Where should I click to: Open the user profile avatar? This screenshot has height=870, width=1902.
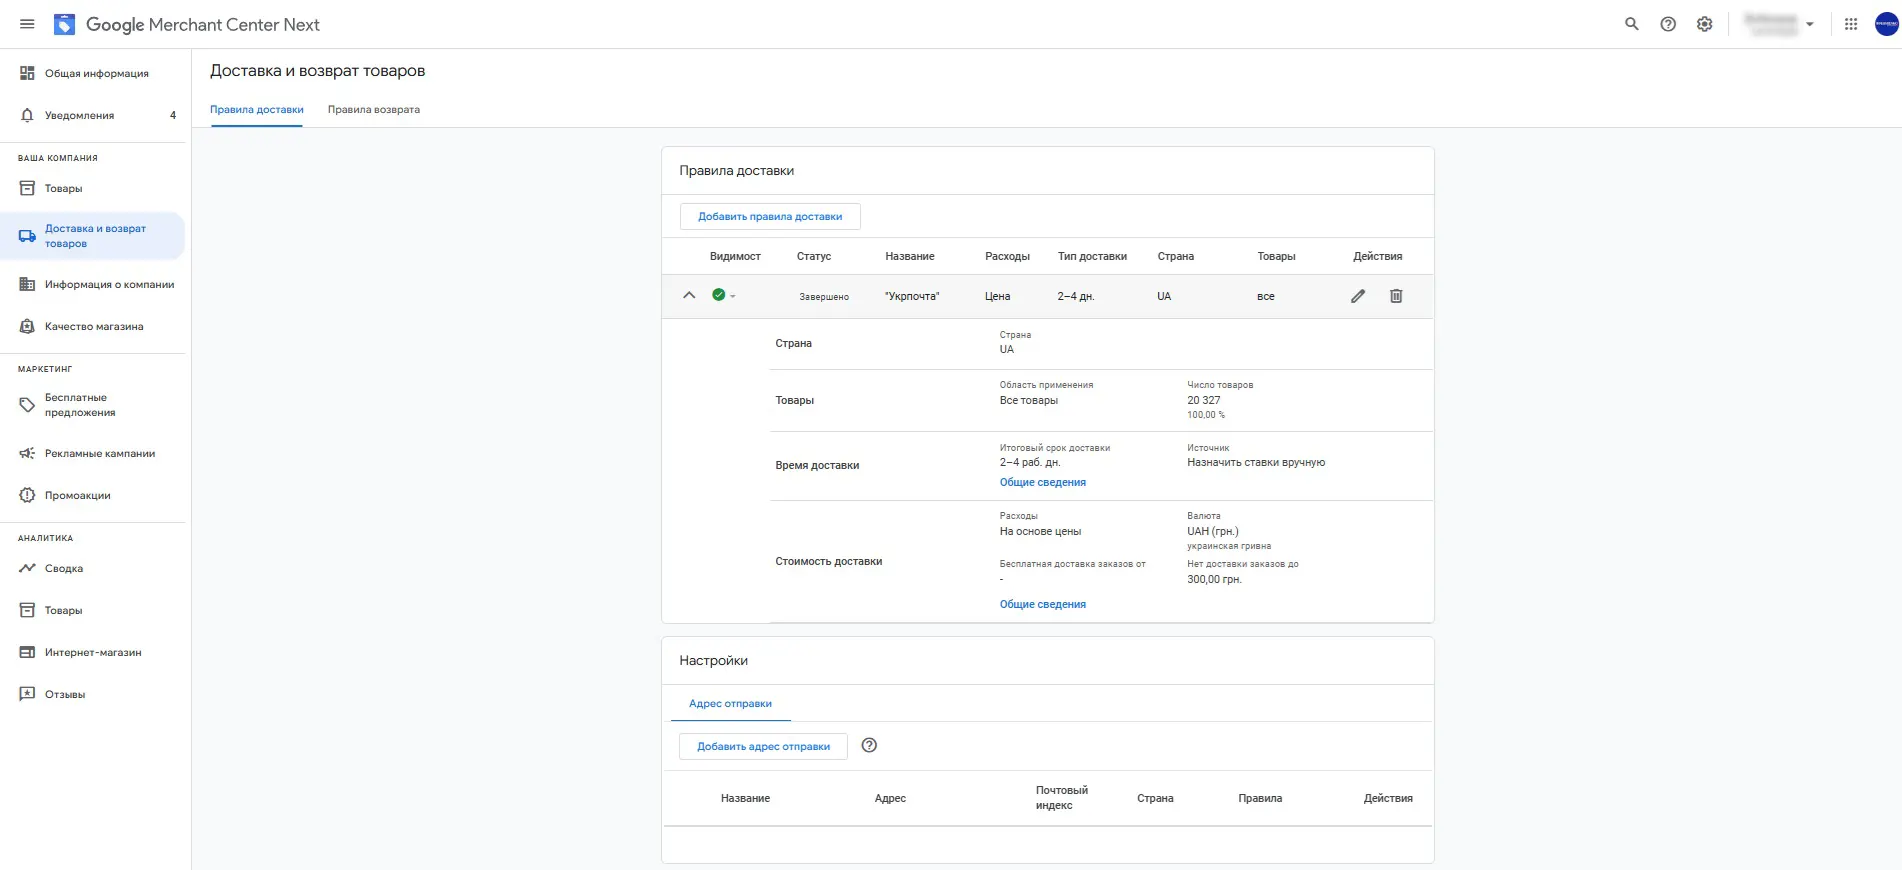(1886, 24)
